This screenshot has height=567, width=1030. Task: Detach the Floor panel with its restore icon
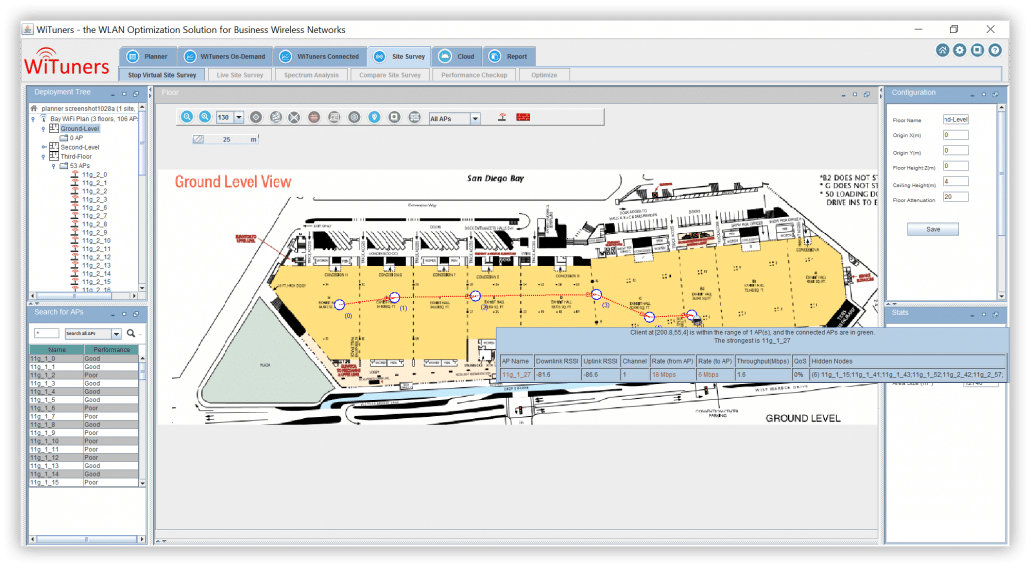coord(866,94)
